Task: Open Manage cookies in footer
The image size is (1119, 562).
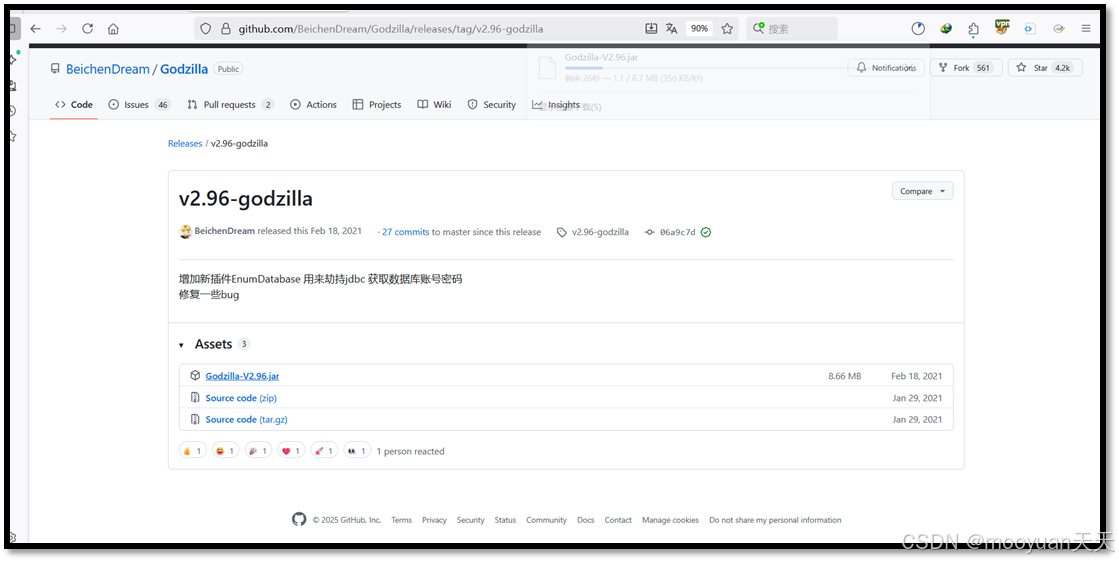Action: point(670,520)
